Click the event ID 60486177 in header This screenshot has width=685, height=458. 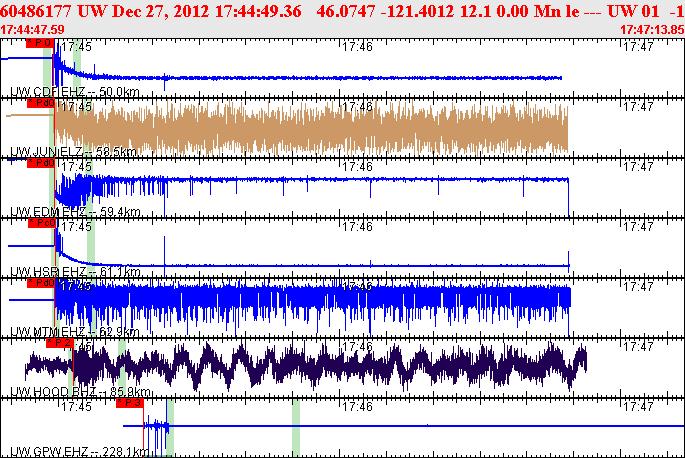pyautogui.click(x=38, y=12)
